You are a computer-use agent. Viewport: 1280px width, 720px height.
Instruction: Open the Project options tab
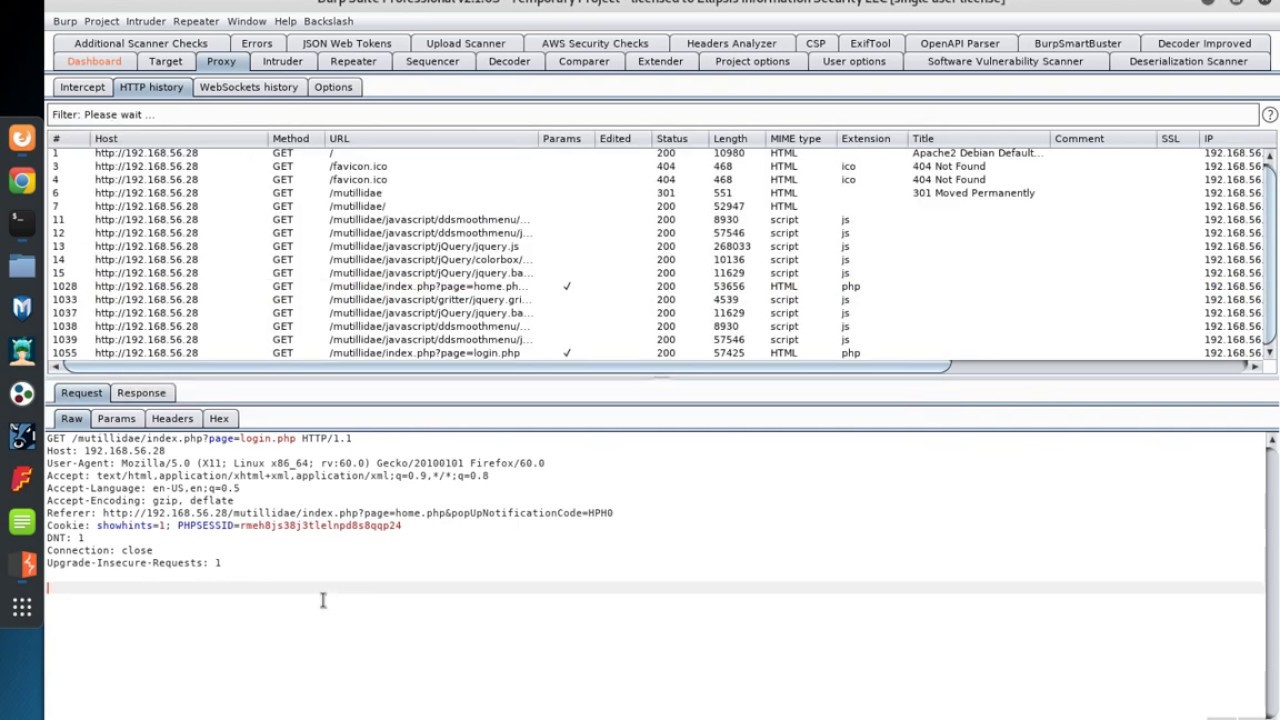click(x=752, y=62)
